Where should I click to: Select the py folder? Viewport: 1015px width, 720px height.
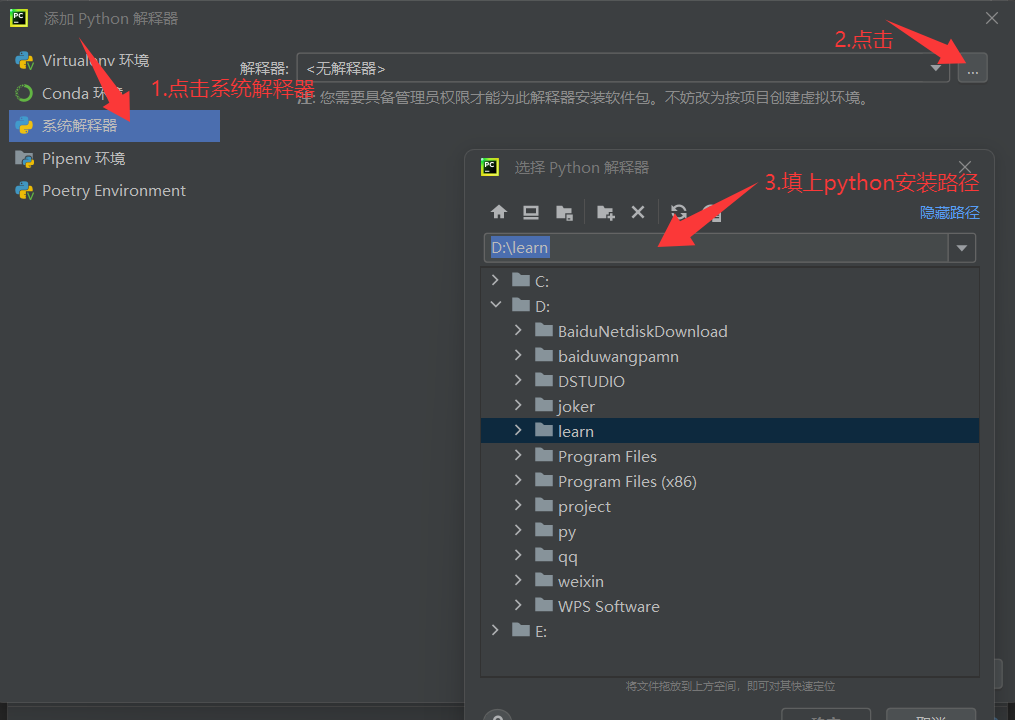click(730, 531)
